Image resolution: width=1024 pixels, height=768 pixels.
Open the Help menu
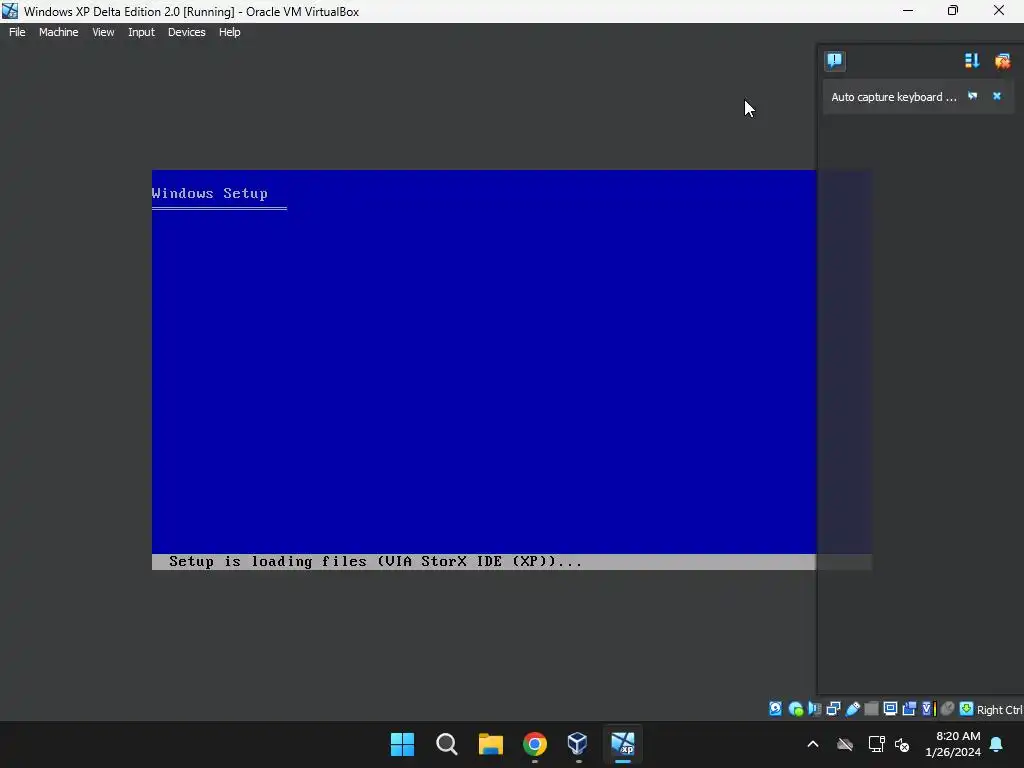pyautogui.click(x=229, y=32)
